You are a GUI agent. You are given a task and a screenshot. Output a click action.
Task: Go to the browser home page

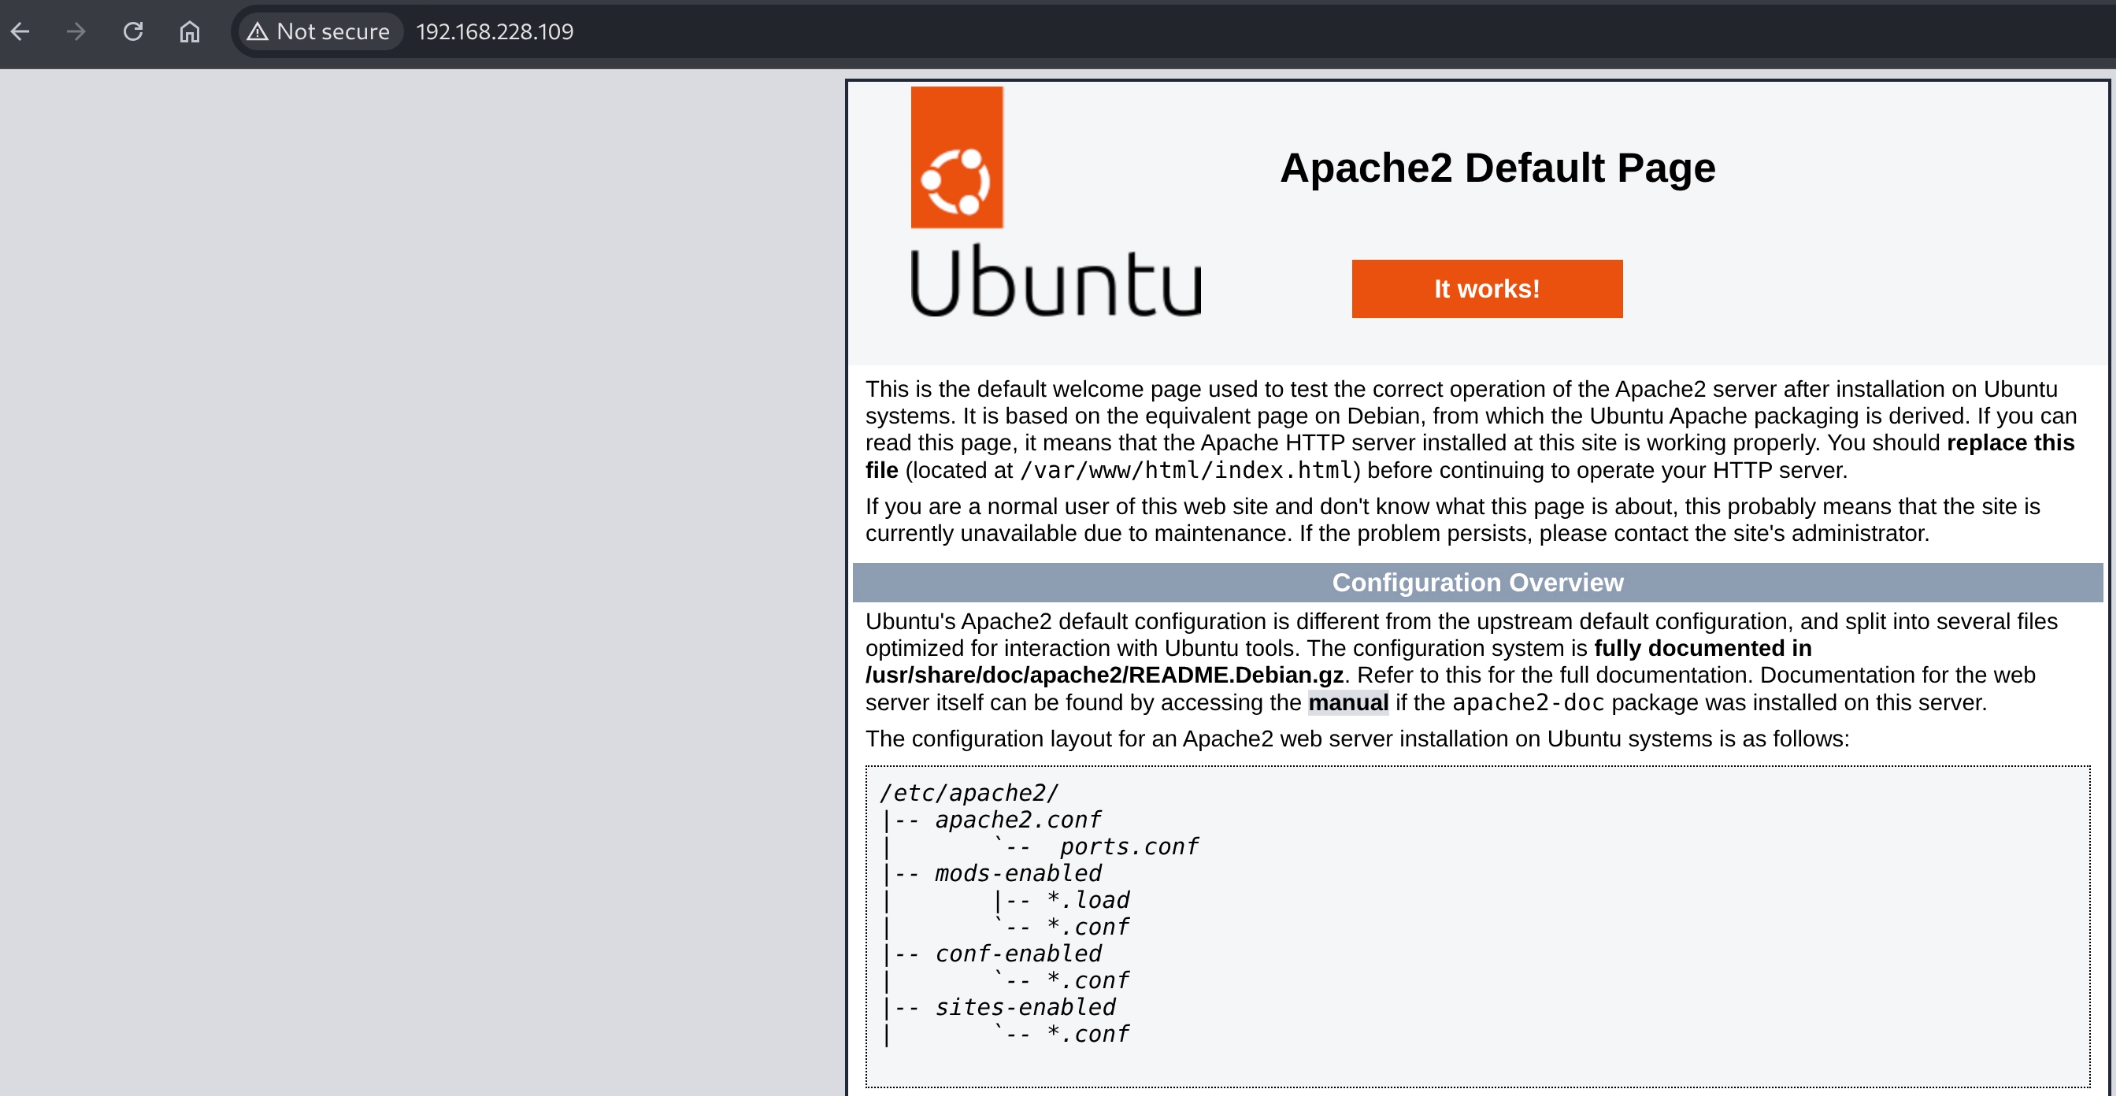click(189, 32)
